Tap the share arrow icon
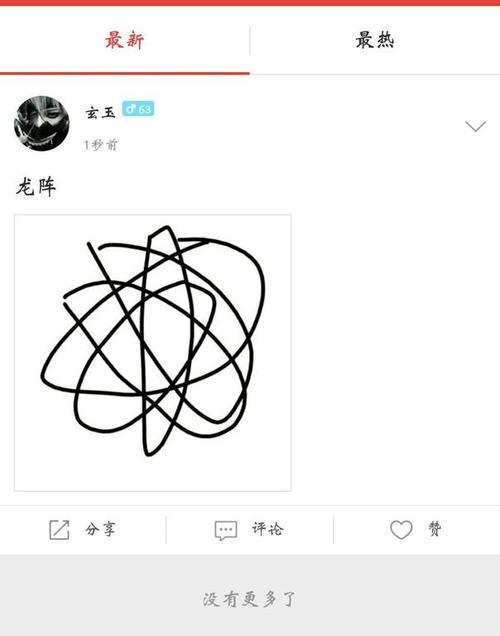Image resolution: width=500 pixels, height=636 pixels. [59, 530]
